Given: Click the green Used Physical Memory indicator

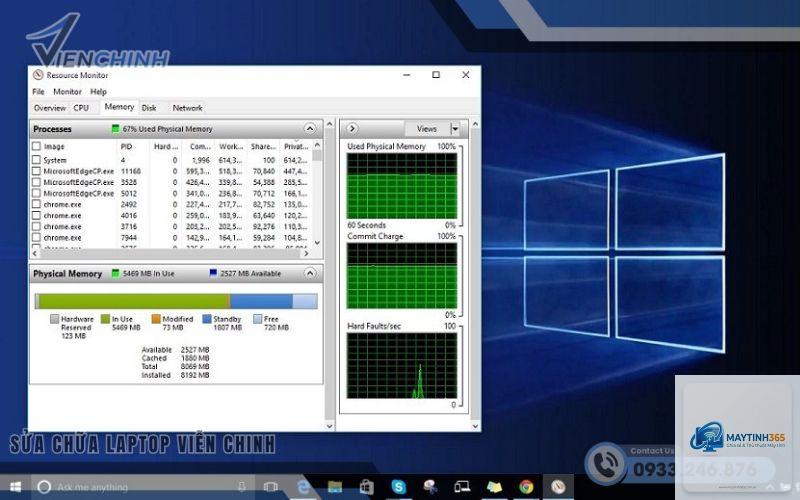Looking at the screenshot, I should click(x=115, y=129).
